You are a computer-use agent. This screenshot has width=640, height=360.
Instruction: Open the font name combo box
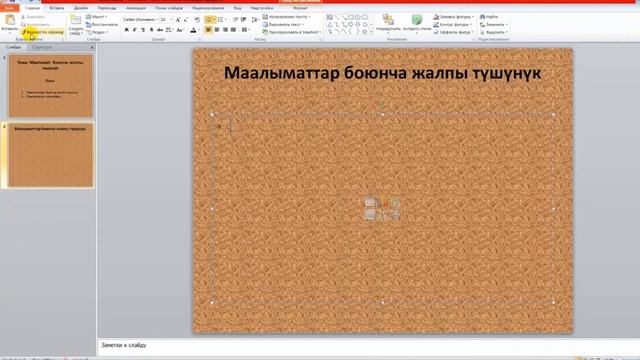141,20
